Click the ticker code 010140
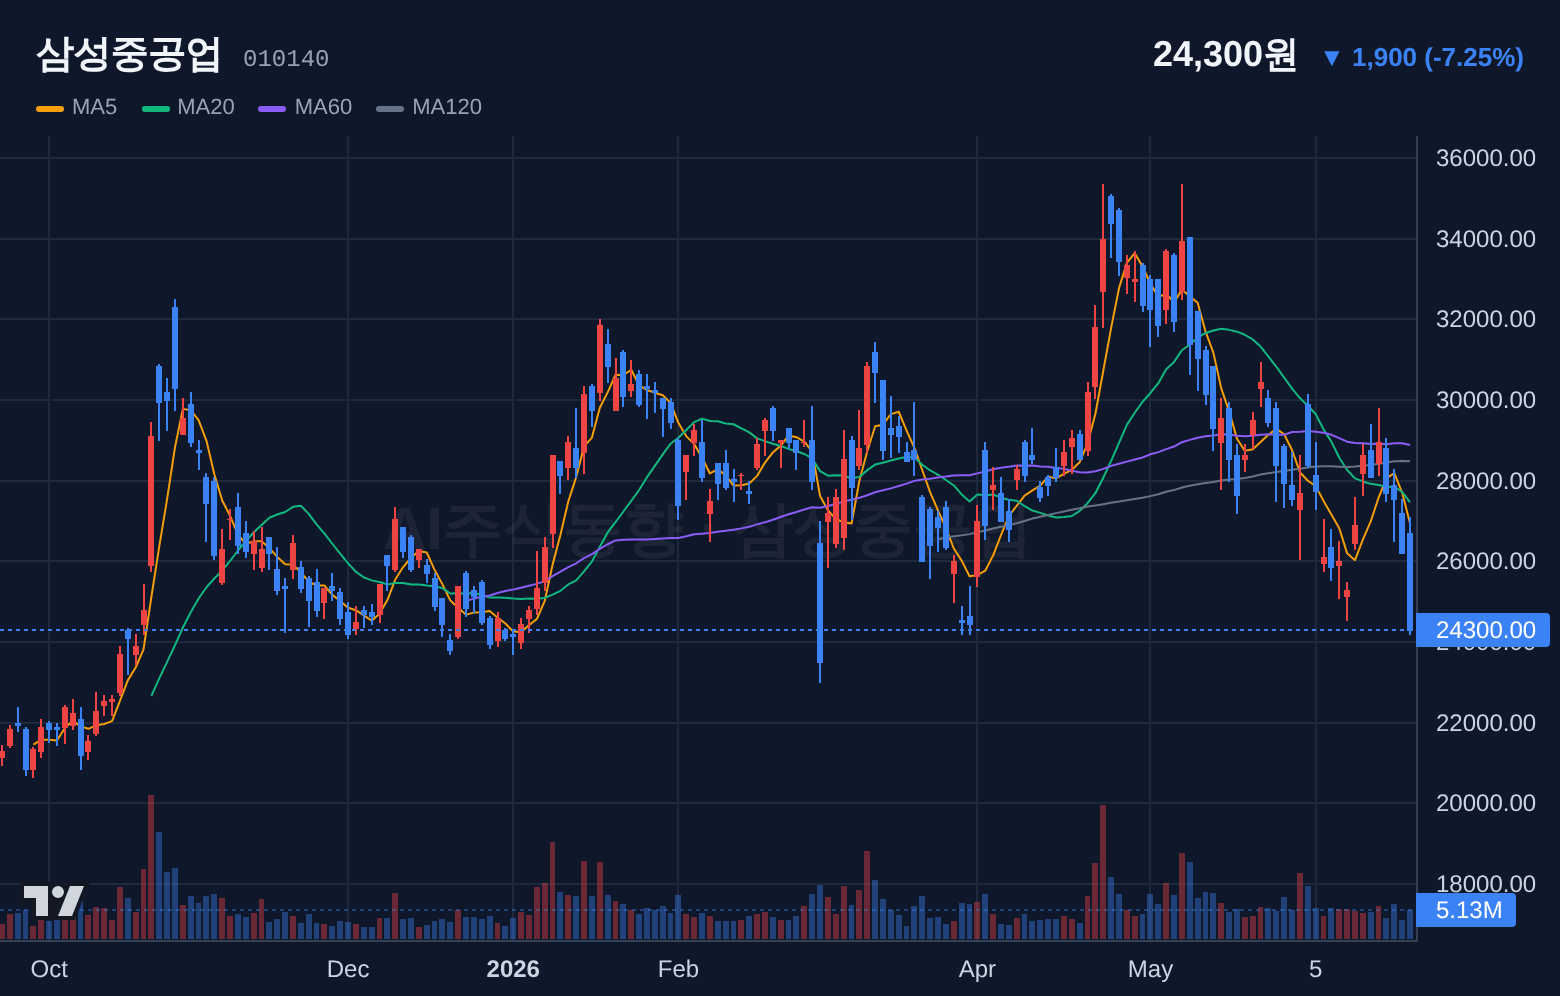The width and height of the screenshot is (1560, 996). tap(286, 59)
